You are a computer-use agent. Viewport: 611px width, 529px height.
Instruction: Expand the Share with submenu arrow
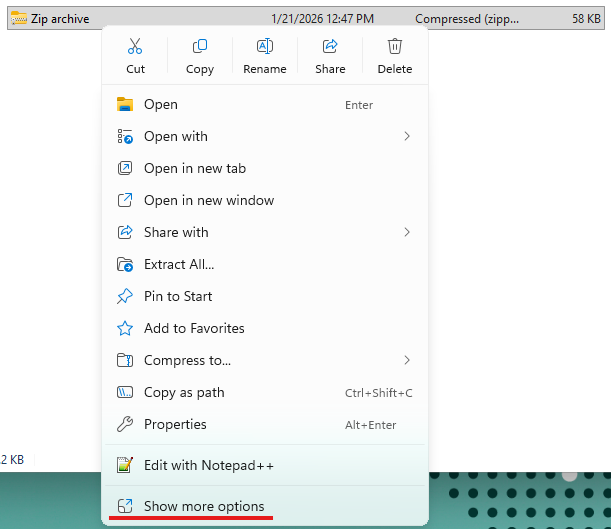pos(407,232)
